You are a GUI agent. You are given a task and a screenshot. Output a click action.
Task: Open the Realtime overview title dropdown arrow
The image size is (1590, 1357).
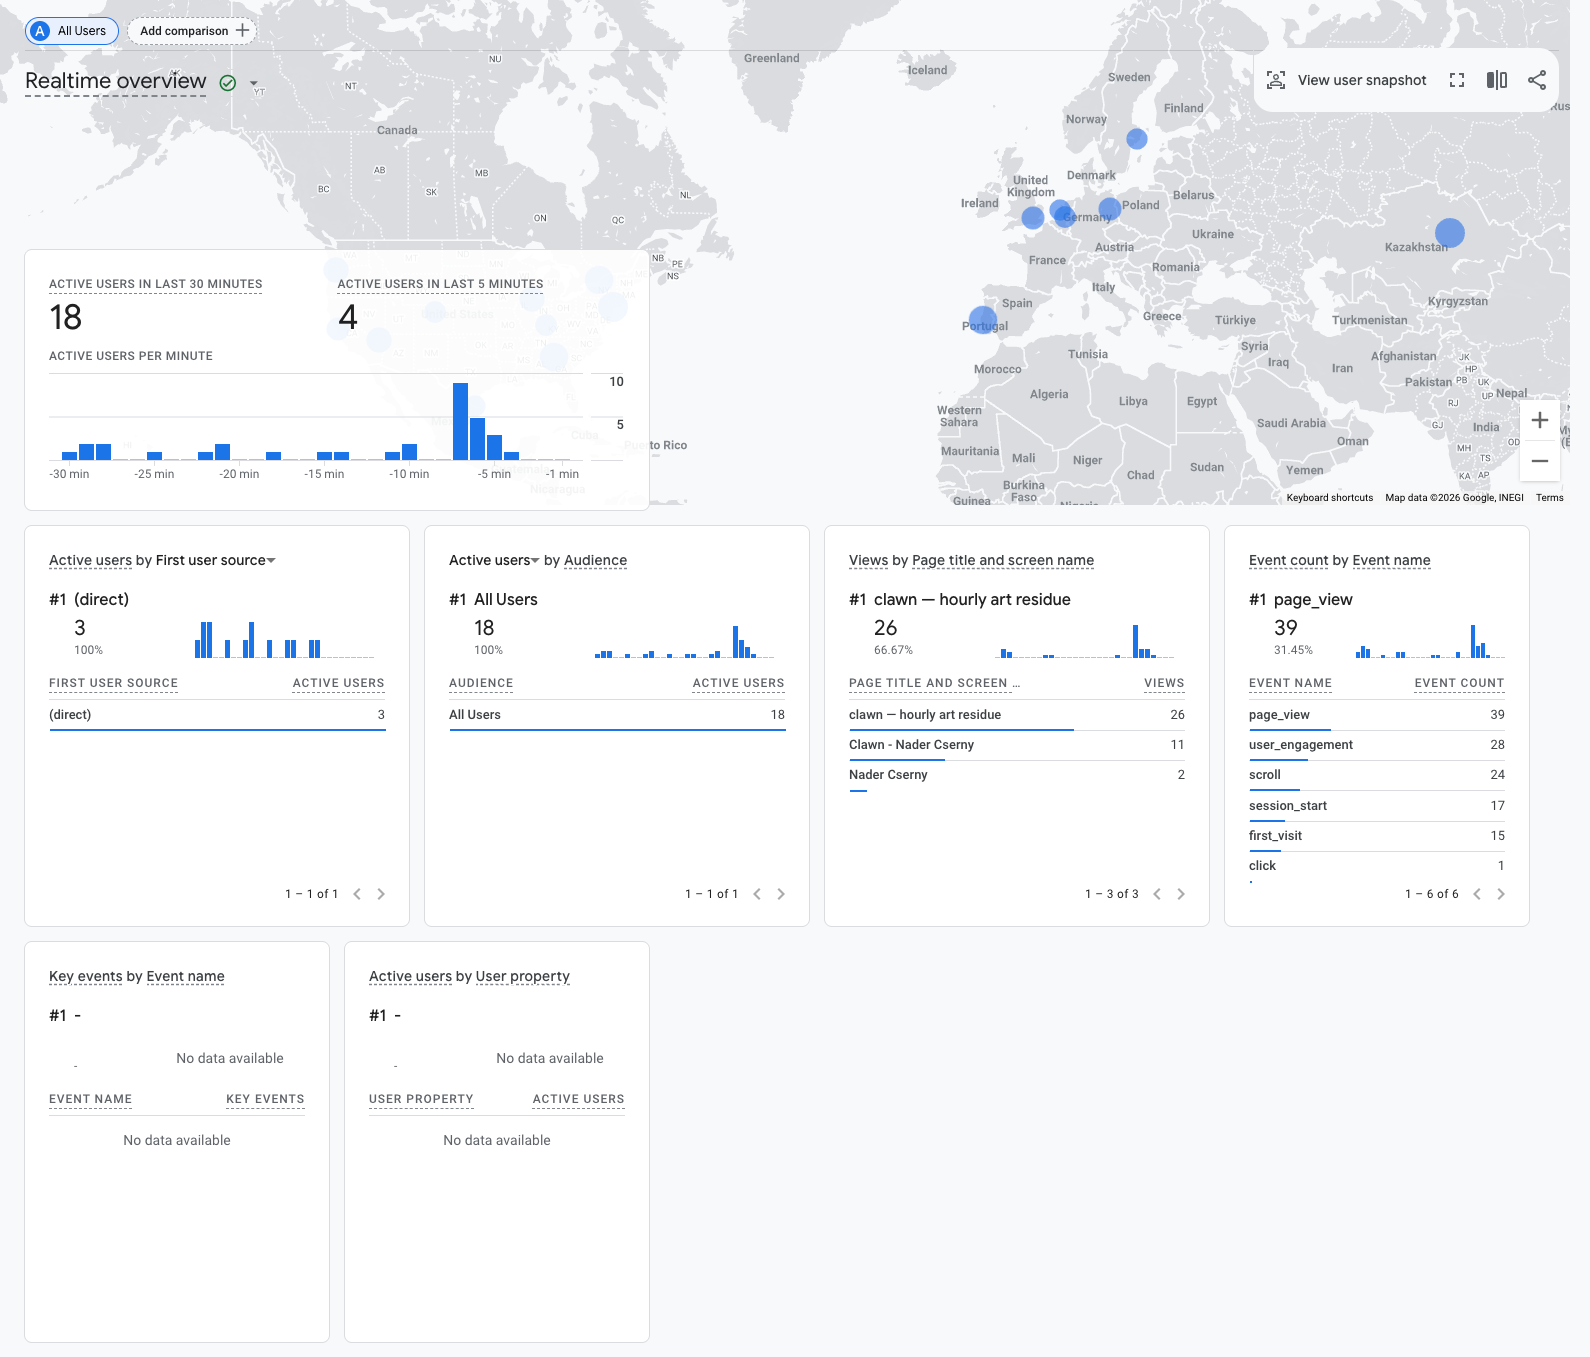[x=254, y=83]
